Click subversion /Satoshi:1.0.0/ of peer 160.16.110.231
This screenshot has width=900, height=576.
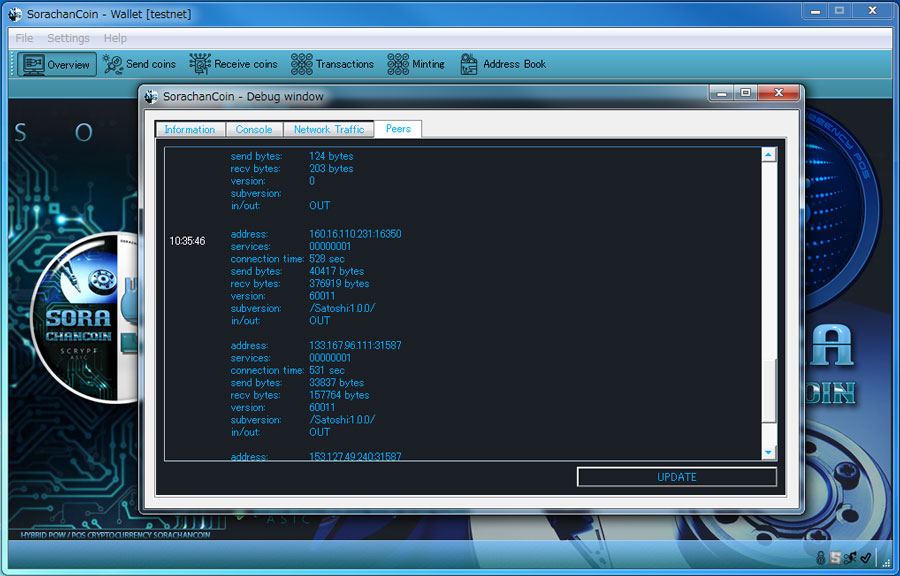coord(342,308)
